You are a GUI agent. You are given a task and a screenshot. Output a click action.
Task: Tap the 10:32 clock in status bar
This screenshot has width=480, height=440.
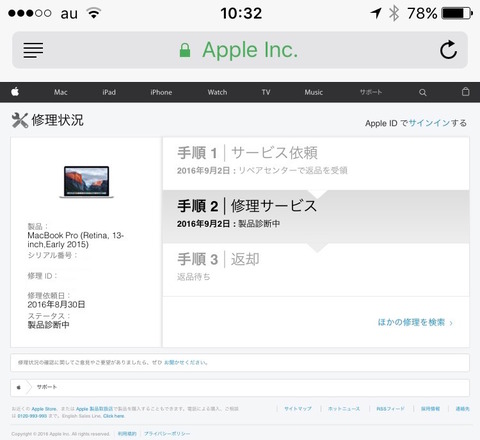click(241, 13)
